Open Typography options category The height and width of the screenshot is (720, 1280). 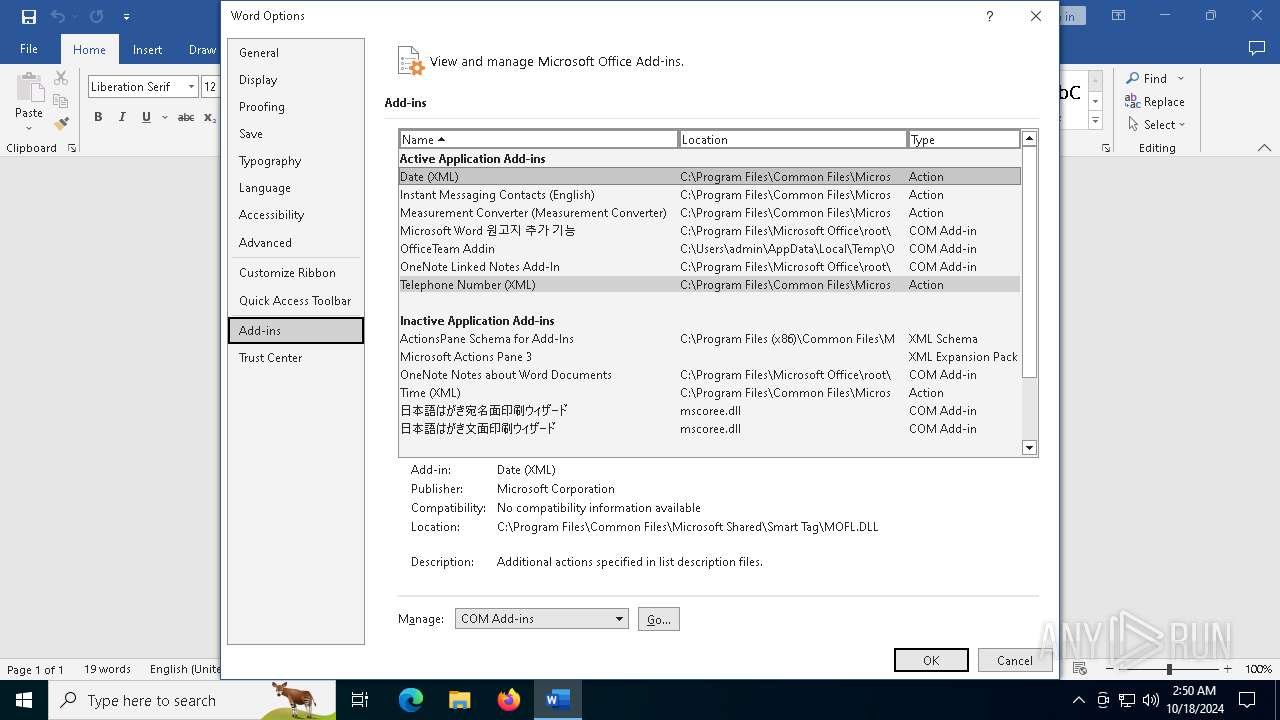[x=296, y=161]
